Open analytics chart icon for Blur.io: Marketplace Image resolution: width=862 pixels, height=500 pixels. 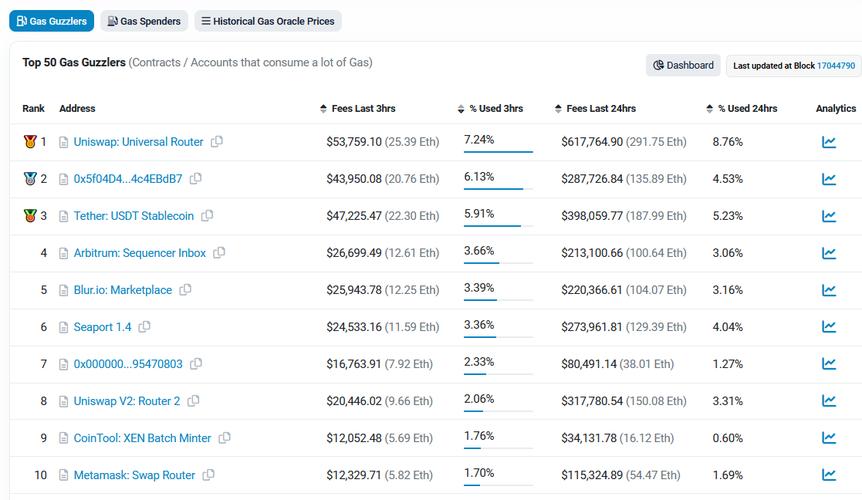point(828,290)
